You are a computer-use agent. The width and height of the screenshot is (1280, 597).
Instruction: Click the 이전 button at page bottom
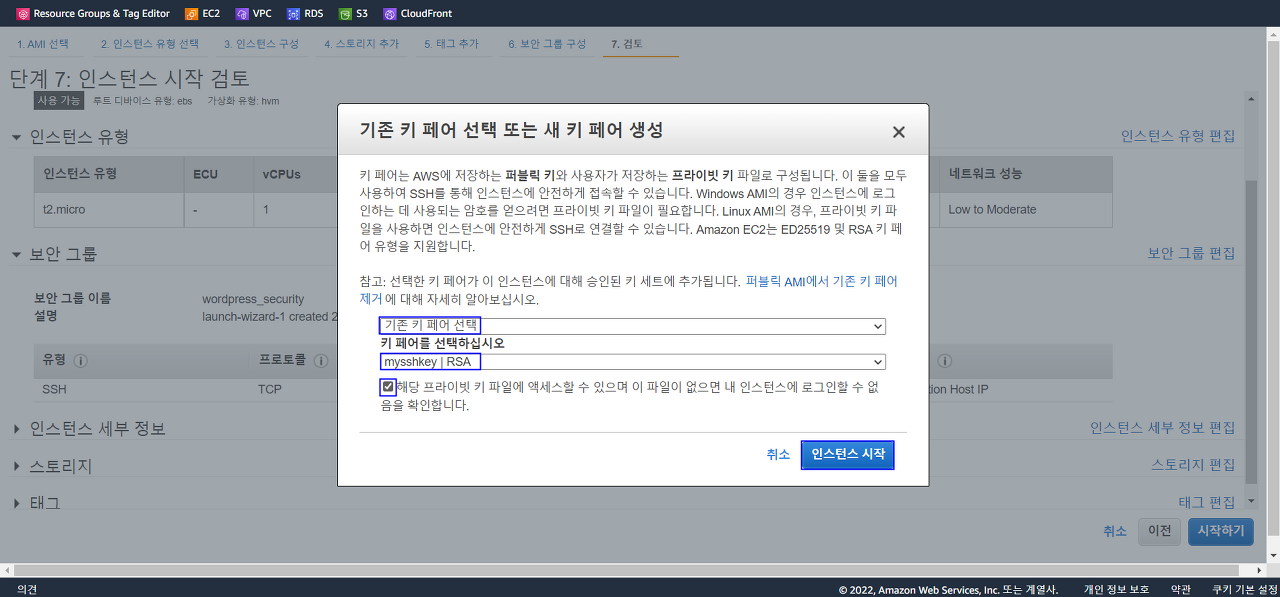pos(1160,531)
